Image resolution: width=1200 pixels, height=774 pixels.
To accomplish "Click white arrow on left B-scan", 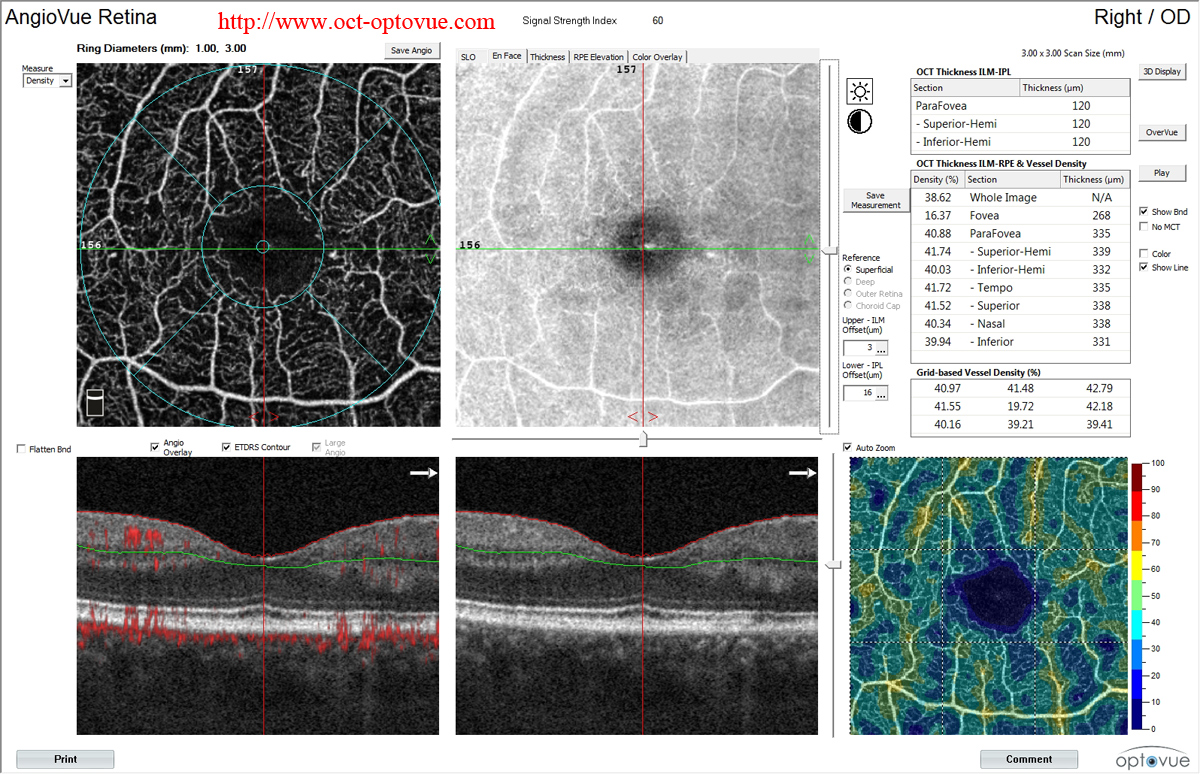I will 424,475.
